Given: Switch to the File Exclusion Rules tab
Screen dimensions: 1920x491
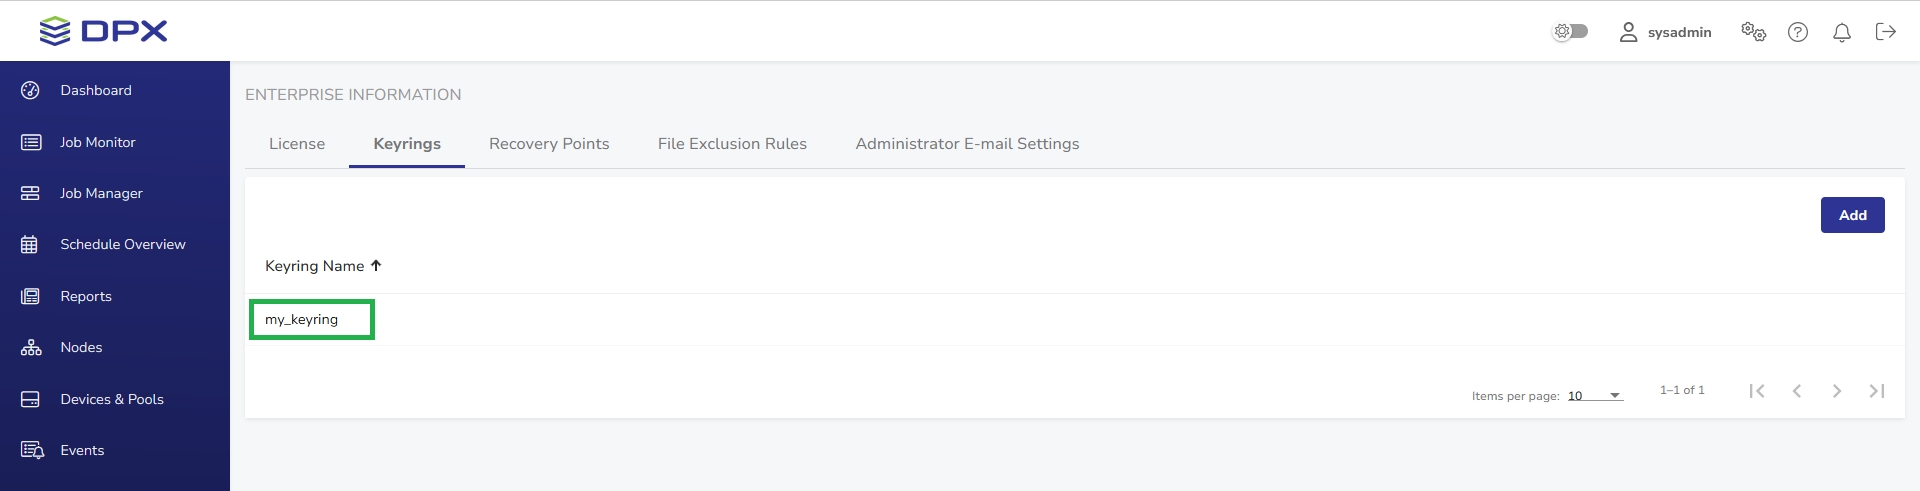Looking at the screenshot, I should click(x=732, y=144).
